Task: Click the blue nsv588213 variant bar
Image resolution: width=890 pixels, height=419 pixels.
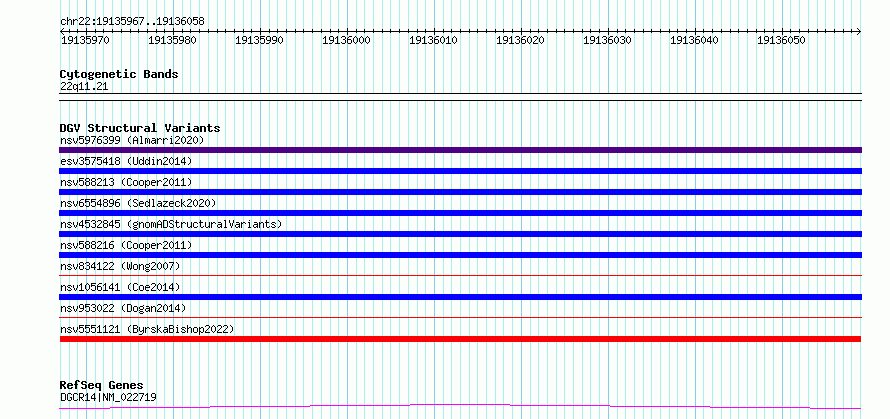Action: click(x=460, y=192)
